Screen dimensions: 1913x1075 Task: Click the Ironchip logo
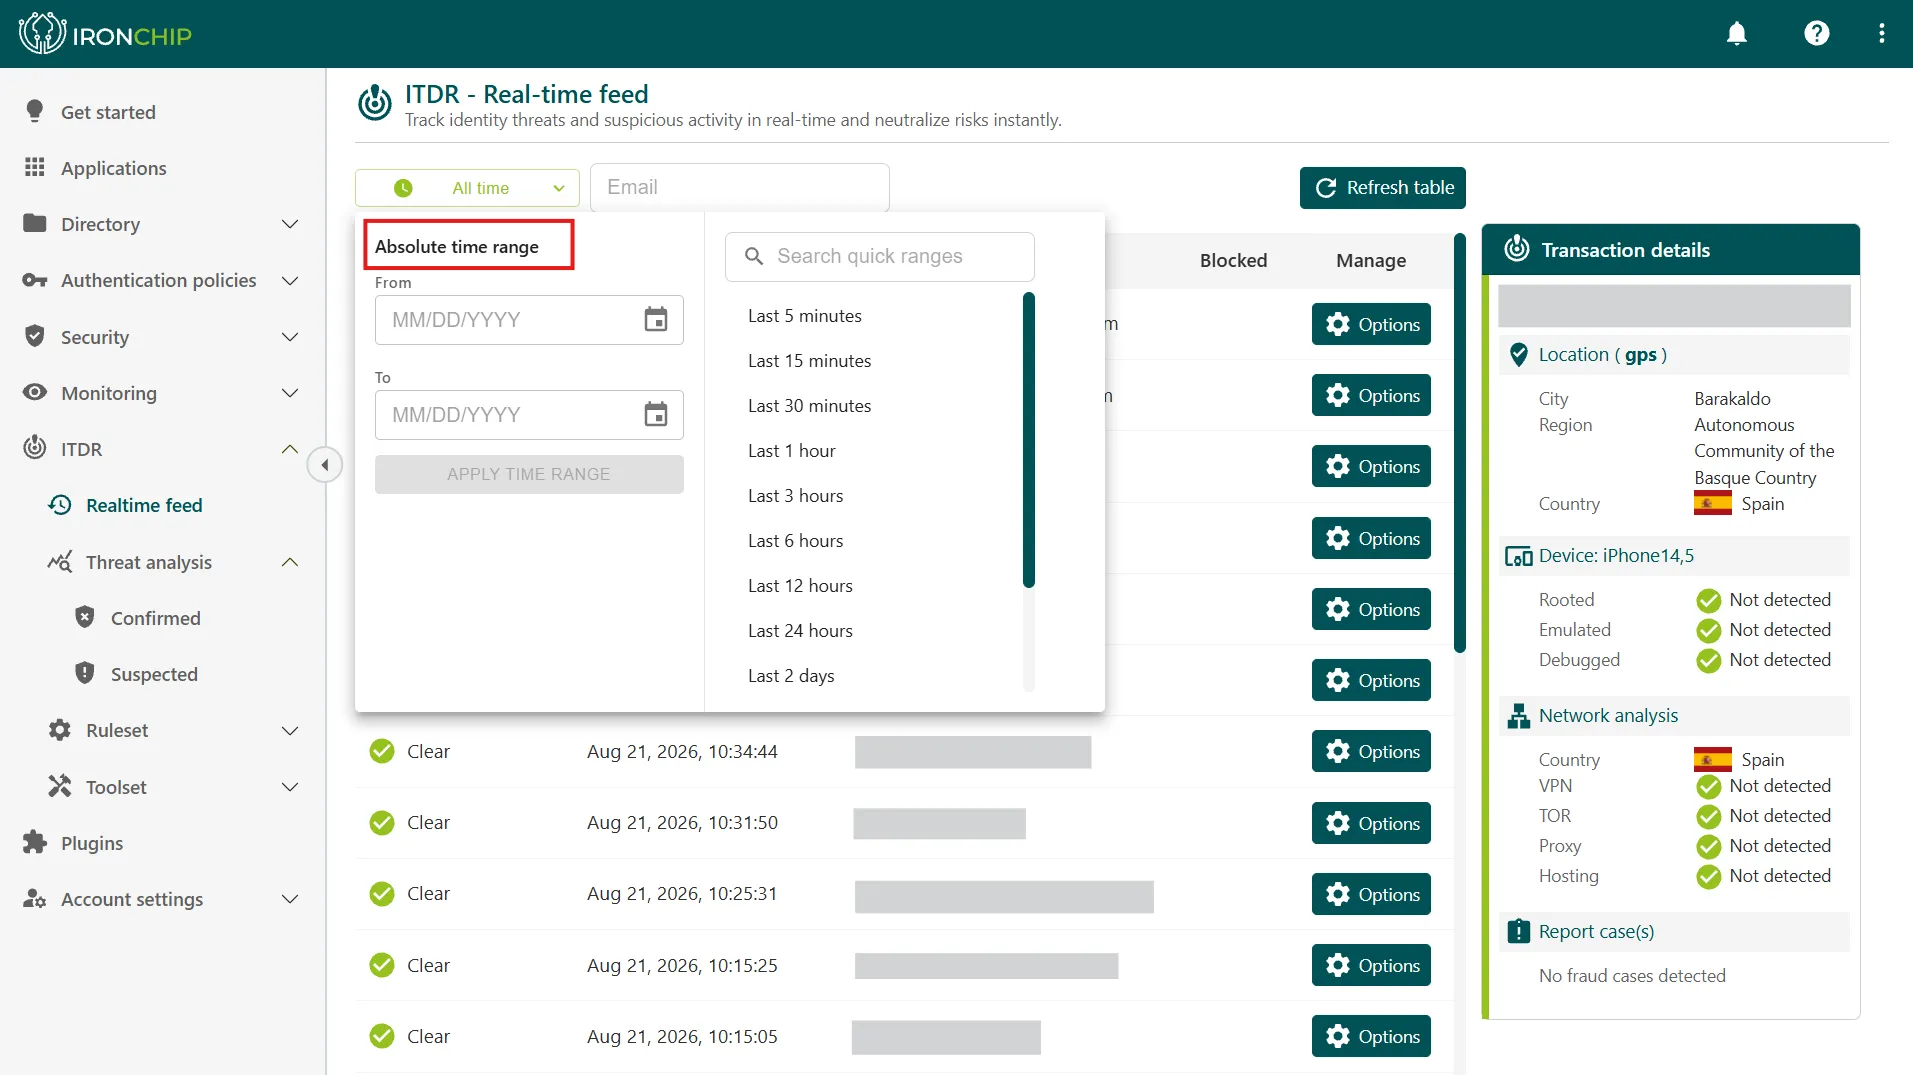(105, 35)
